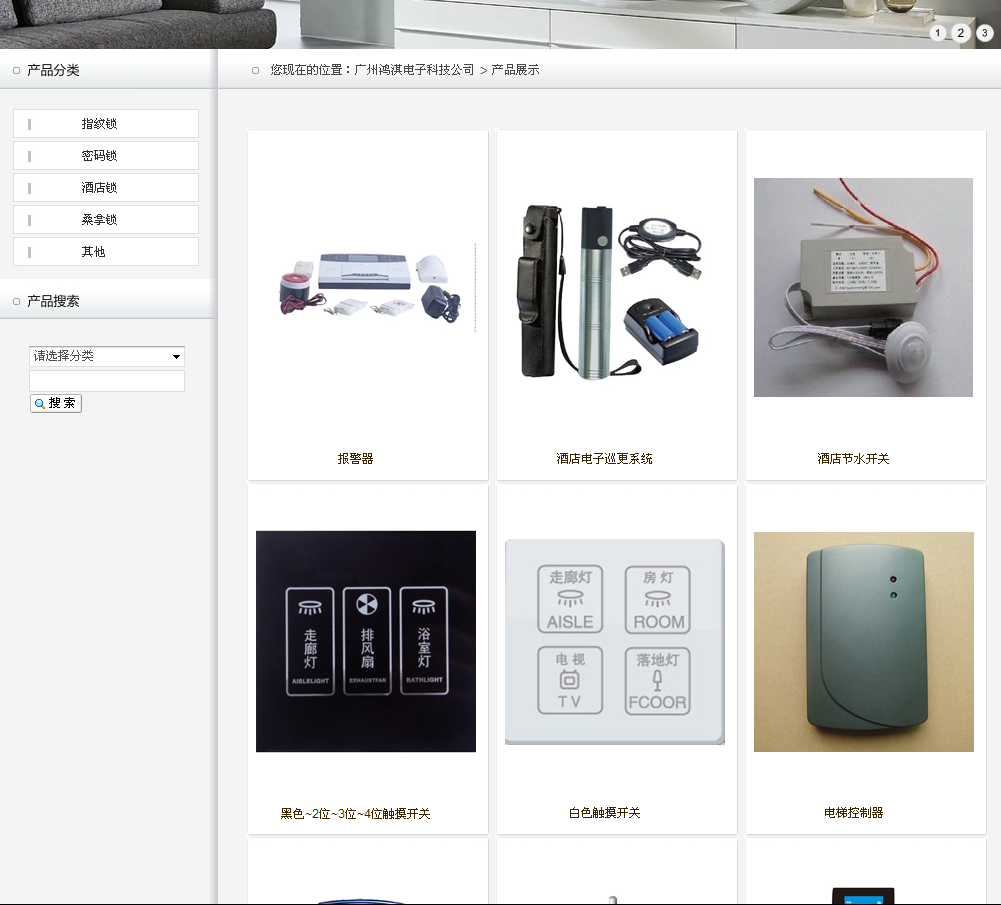1001x905 pixels.
Task: Open the 酒店锁 category
Action: click(x=106, y=188)
